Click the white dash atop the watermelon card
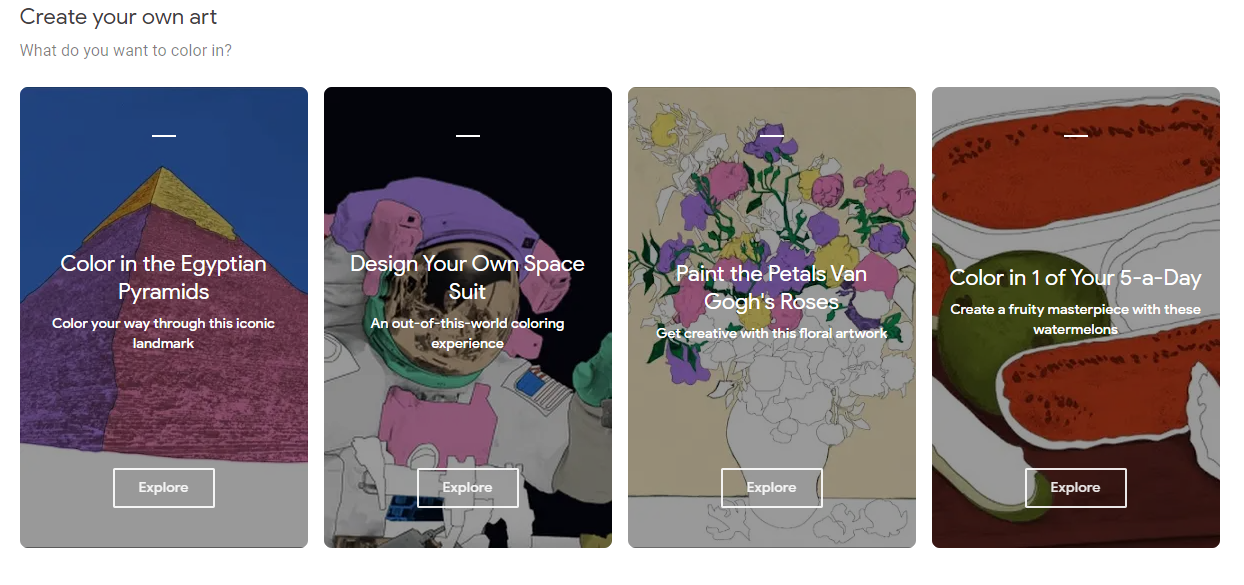Viewport: 1244px width, 585px height. point(1076,136)
